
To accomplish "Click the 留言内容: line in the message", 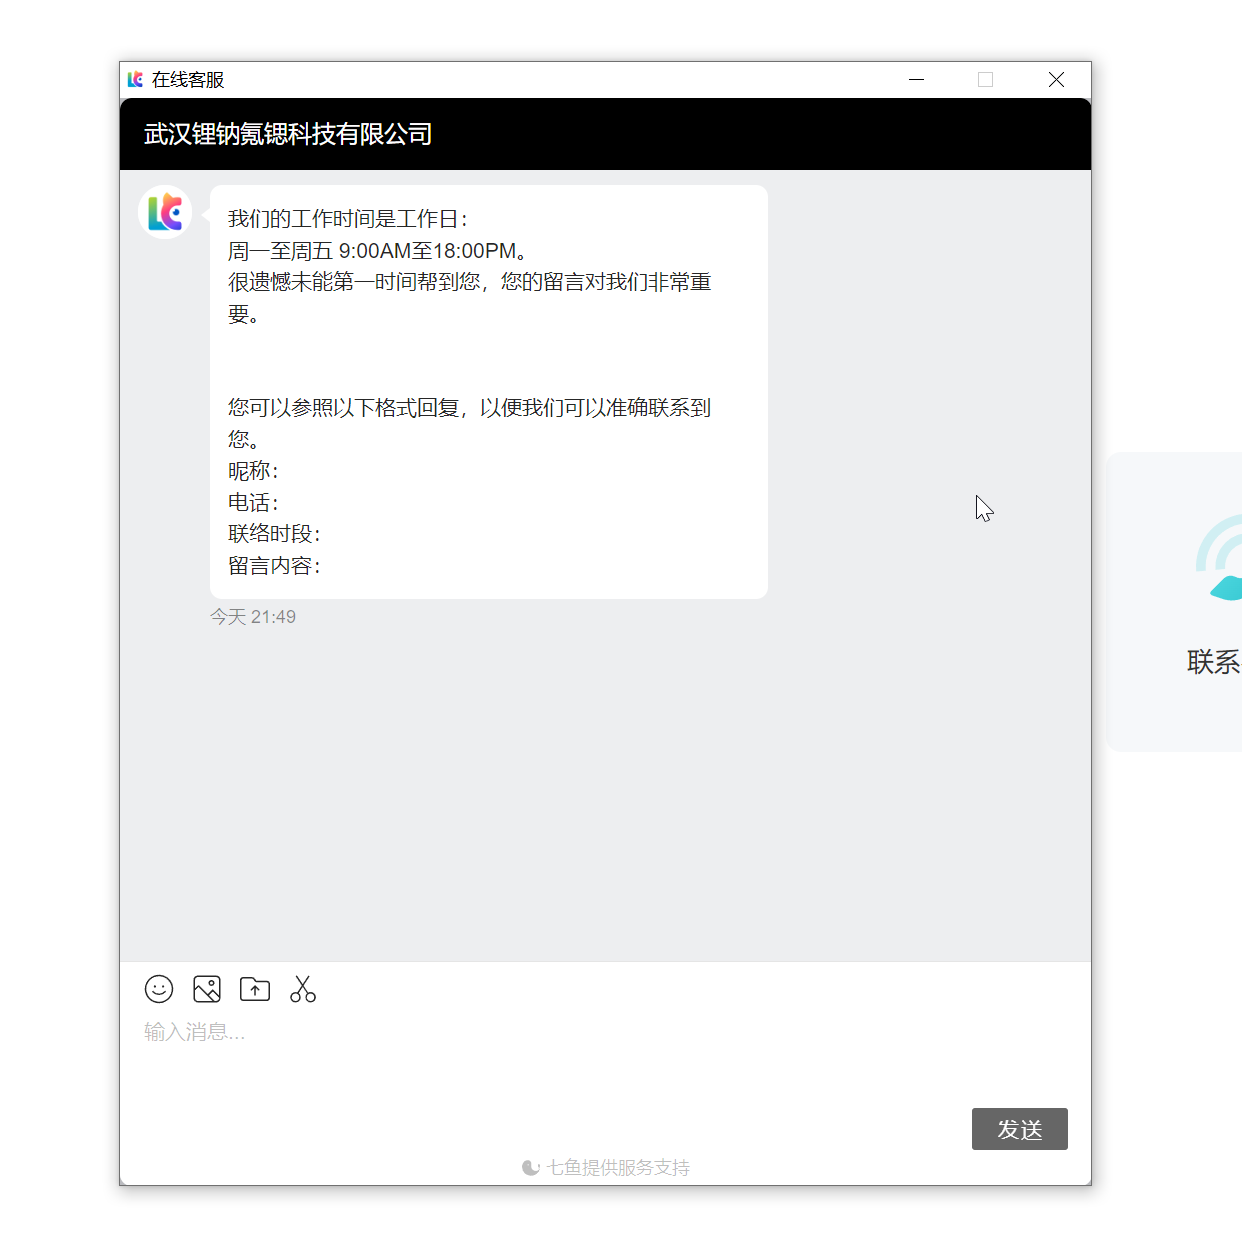I will [x=275, y=566].
